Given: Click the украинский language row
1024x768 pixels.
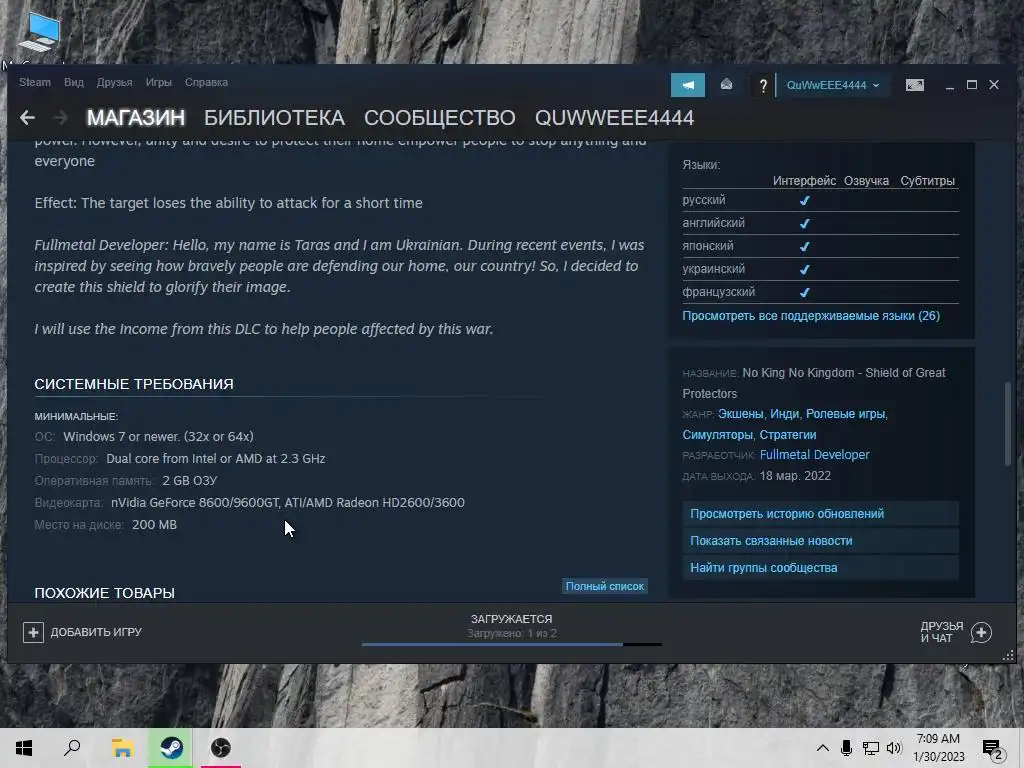Looking at the screenshot, I should tap(820, 269).
